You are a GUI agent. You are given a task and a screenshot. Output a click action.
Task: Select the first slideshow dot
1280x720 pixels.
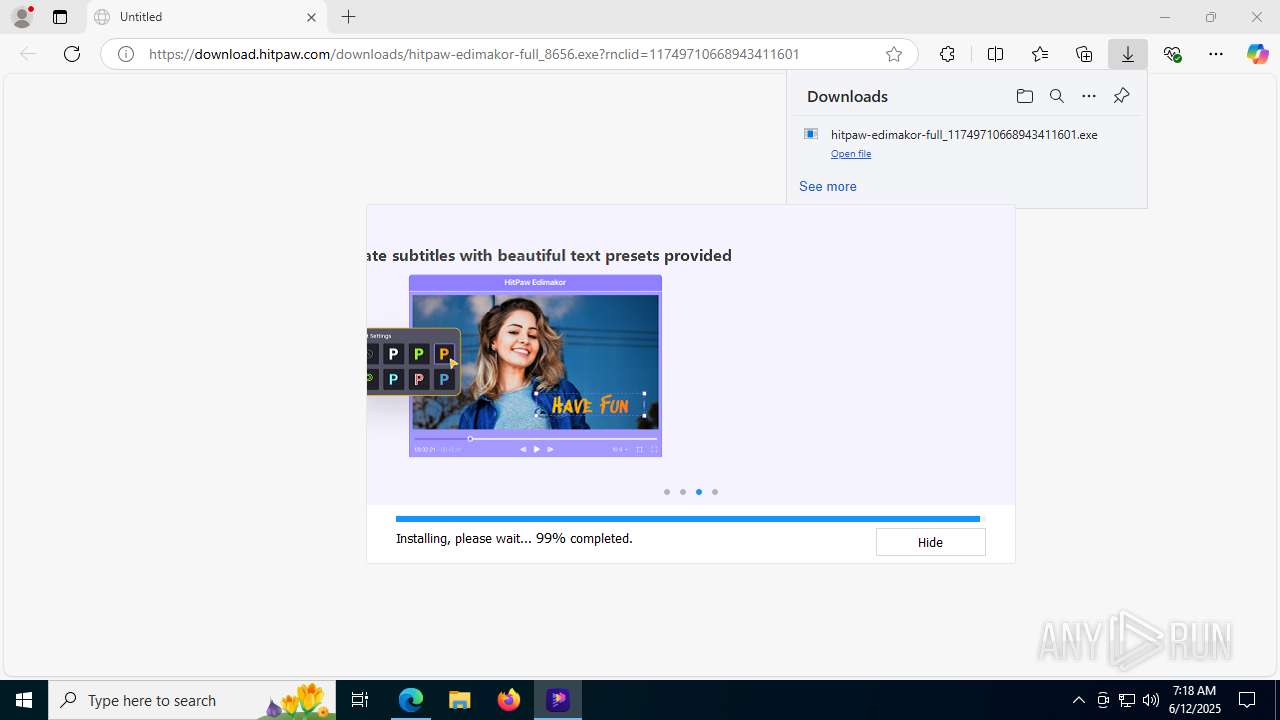[667, 492]
